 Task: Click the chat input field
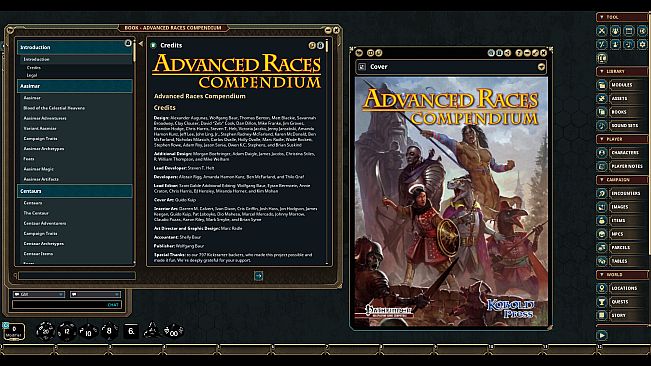click(66, 305)
